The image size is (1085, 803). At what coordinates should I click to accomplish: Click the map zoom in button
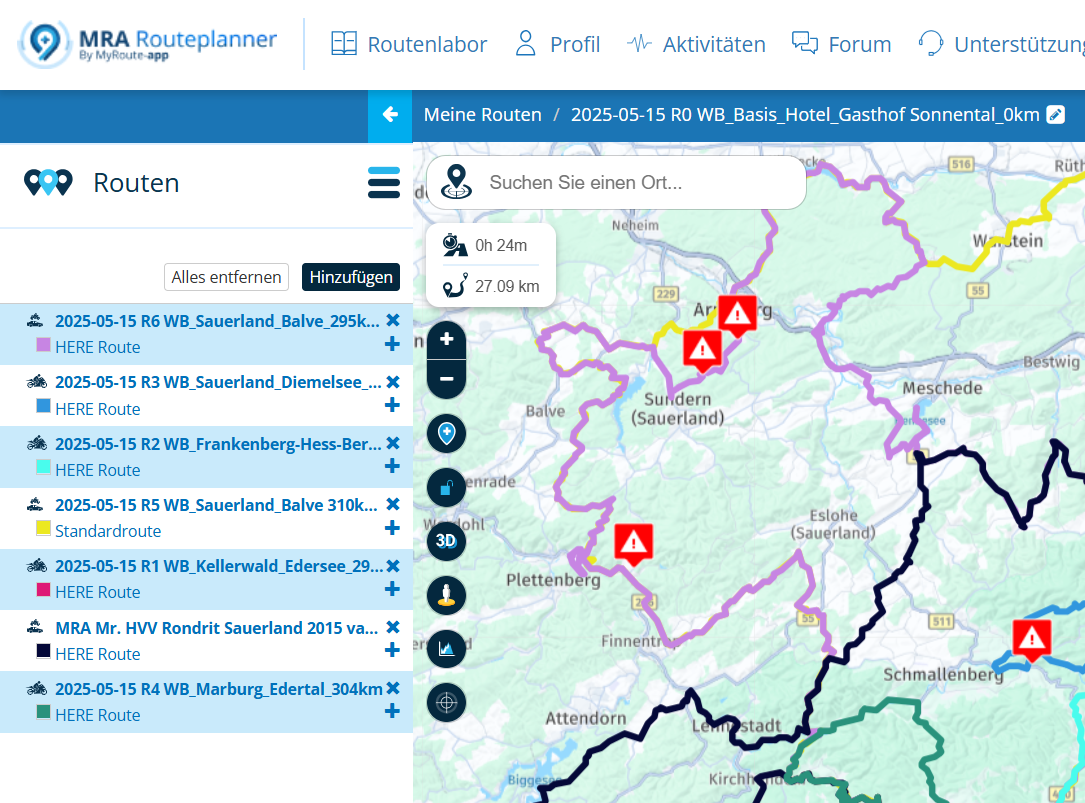[x=447, y=339]
